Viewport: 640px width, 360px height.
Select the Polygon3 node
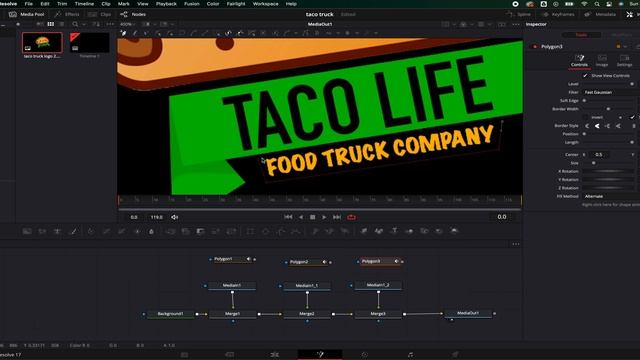tap(379, 261)
